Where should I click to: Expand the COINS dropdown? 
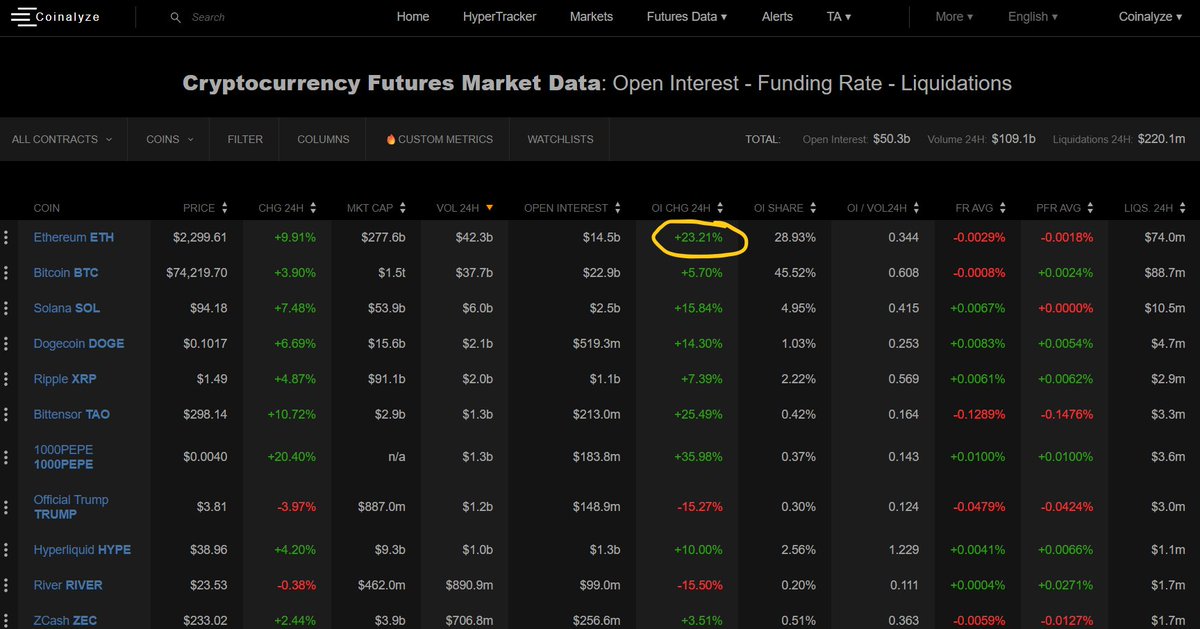coord(169,139)
